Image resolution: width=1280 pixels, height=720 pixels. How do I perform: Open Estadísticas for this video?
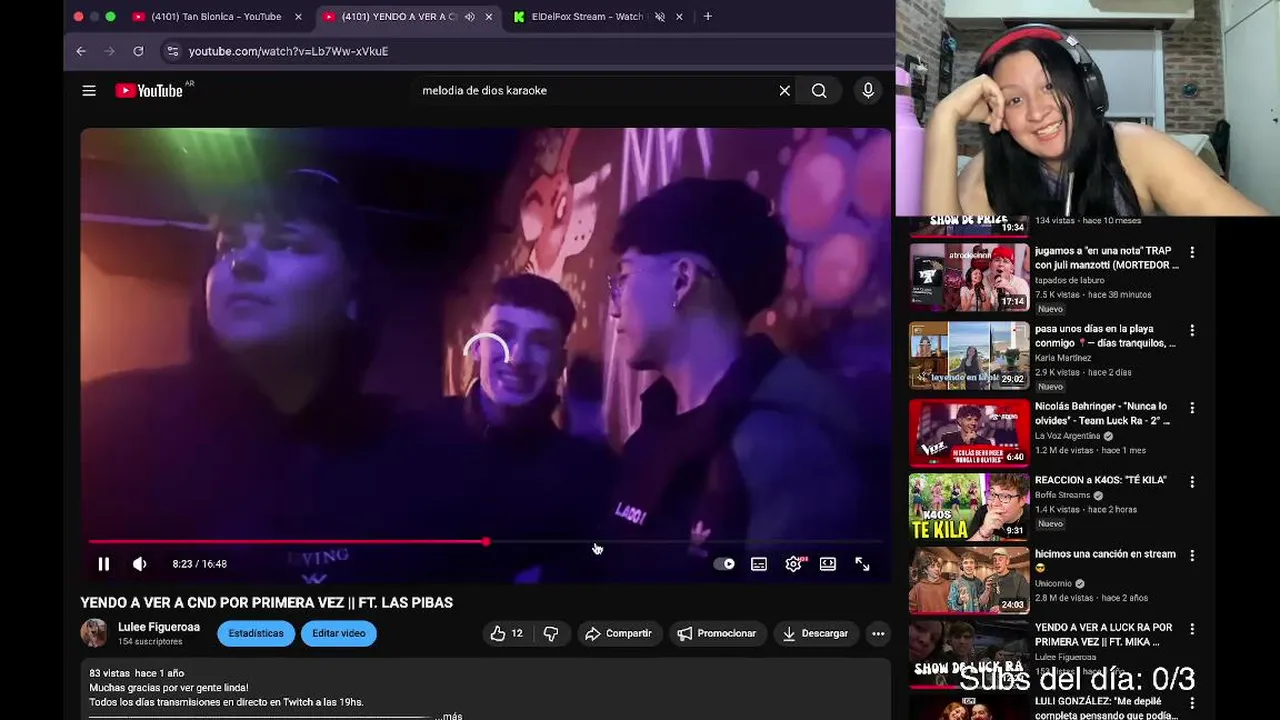point(256,633)
